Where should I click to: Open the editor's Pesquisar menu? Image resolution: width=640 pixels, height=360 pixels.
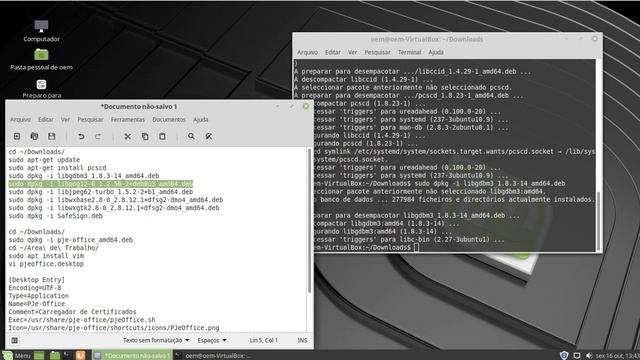(90, 120)
